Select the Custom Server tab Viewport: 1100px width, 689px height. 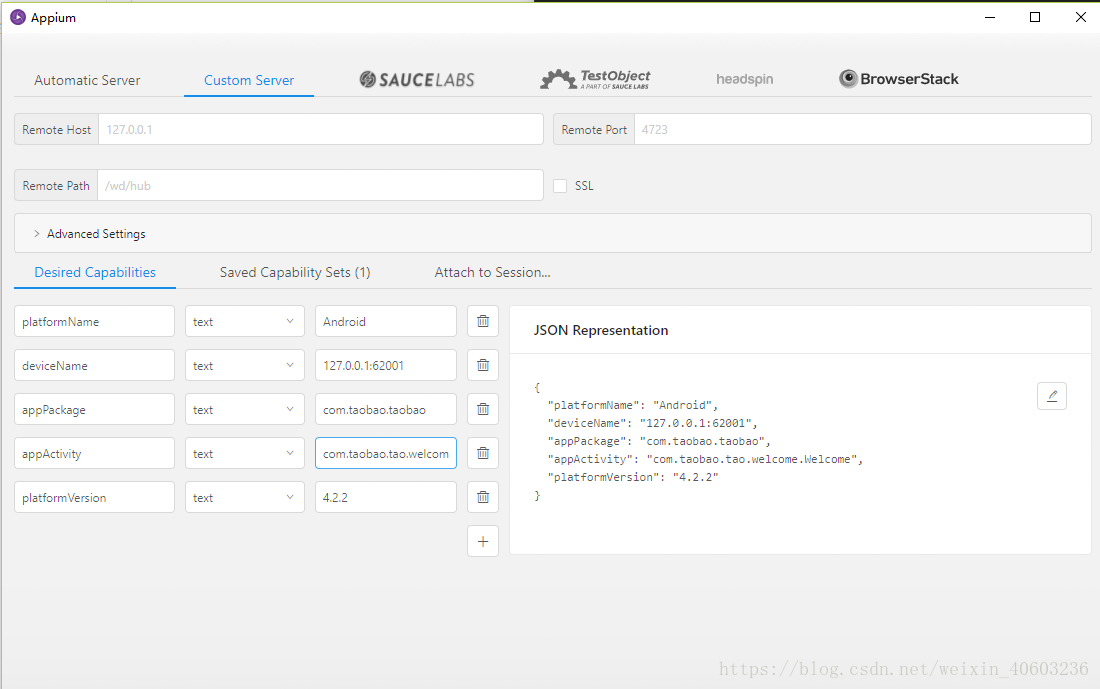tap(249, 80)
